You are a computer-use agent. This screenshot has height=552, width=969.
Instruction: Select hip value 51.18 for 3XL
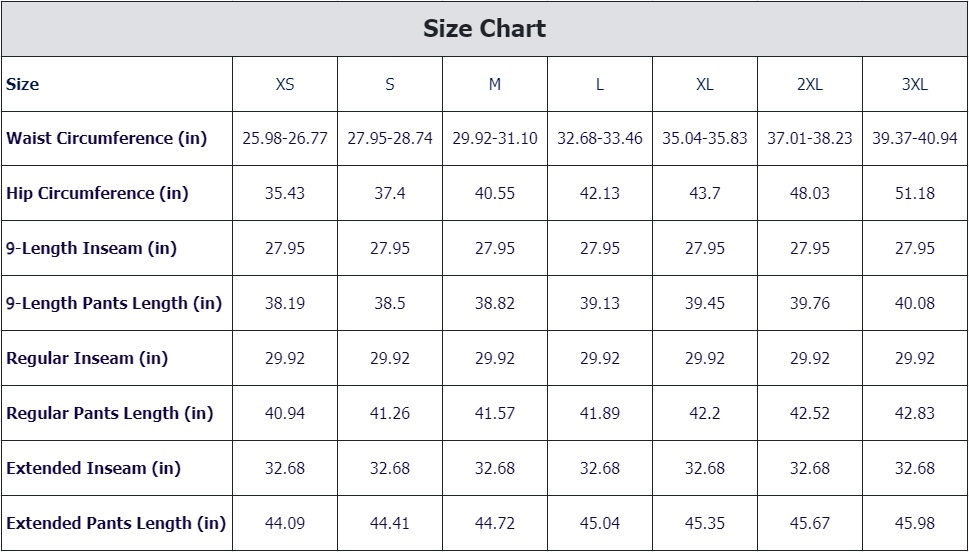tap(915, 193)
